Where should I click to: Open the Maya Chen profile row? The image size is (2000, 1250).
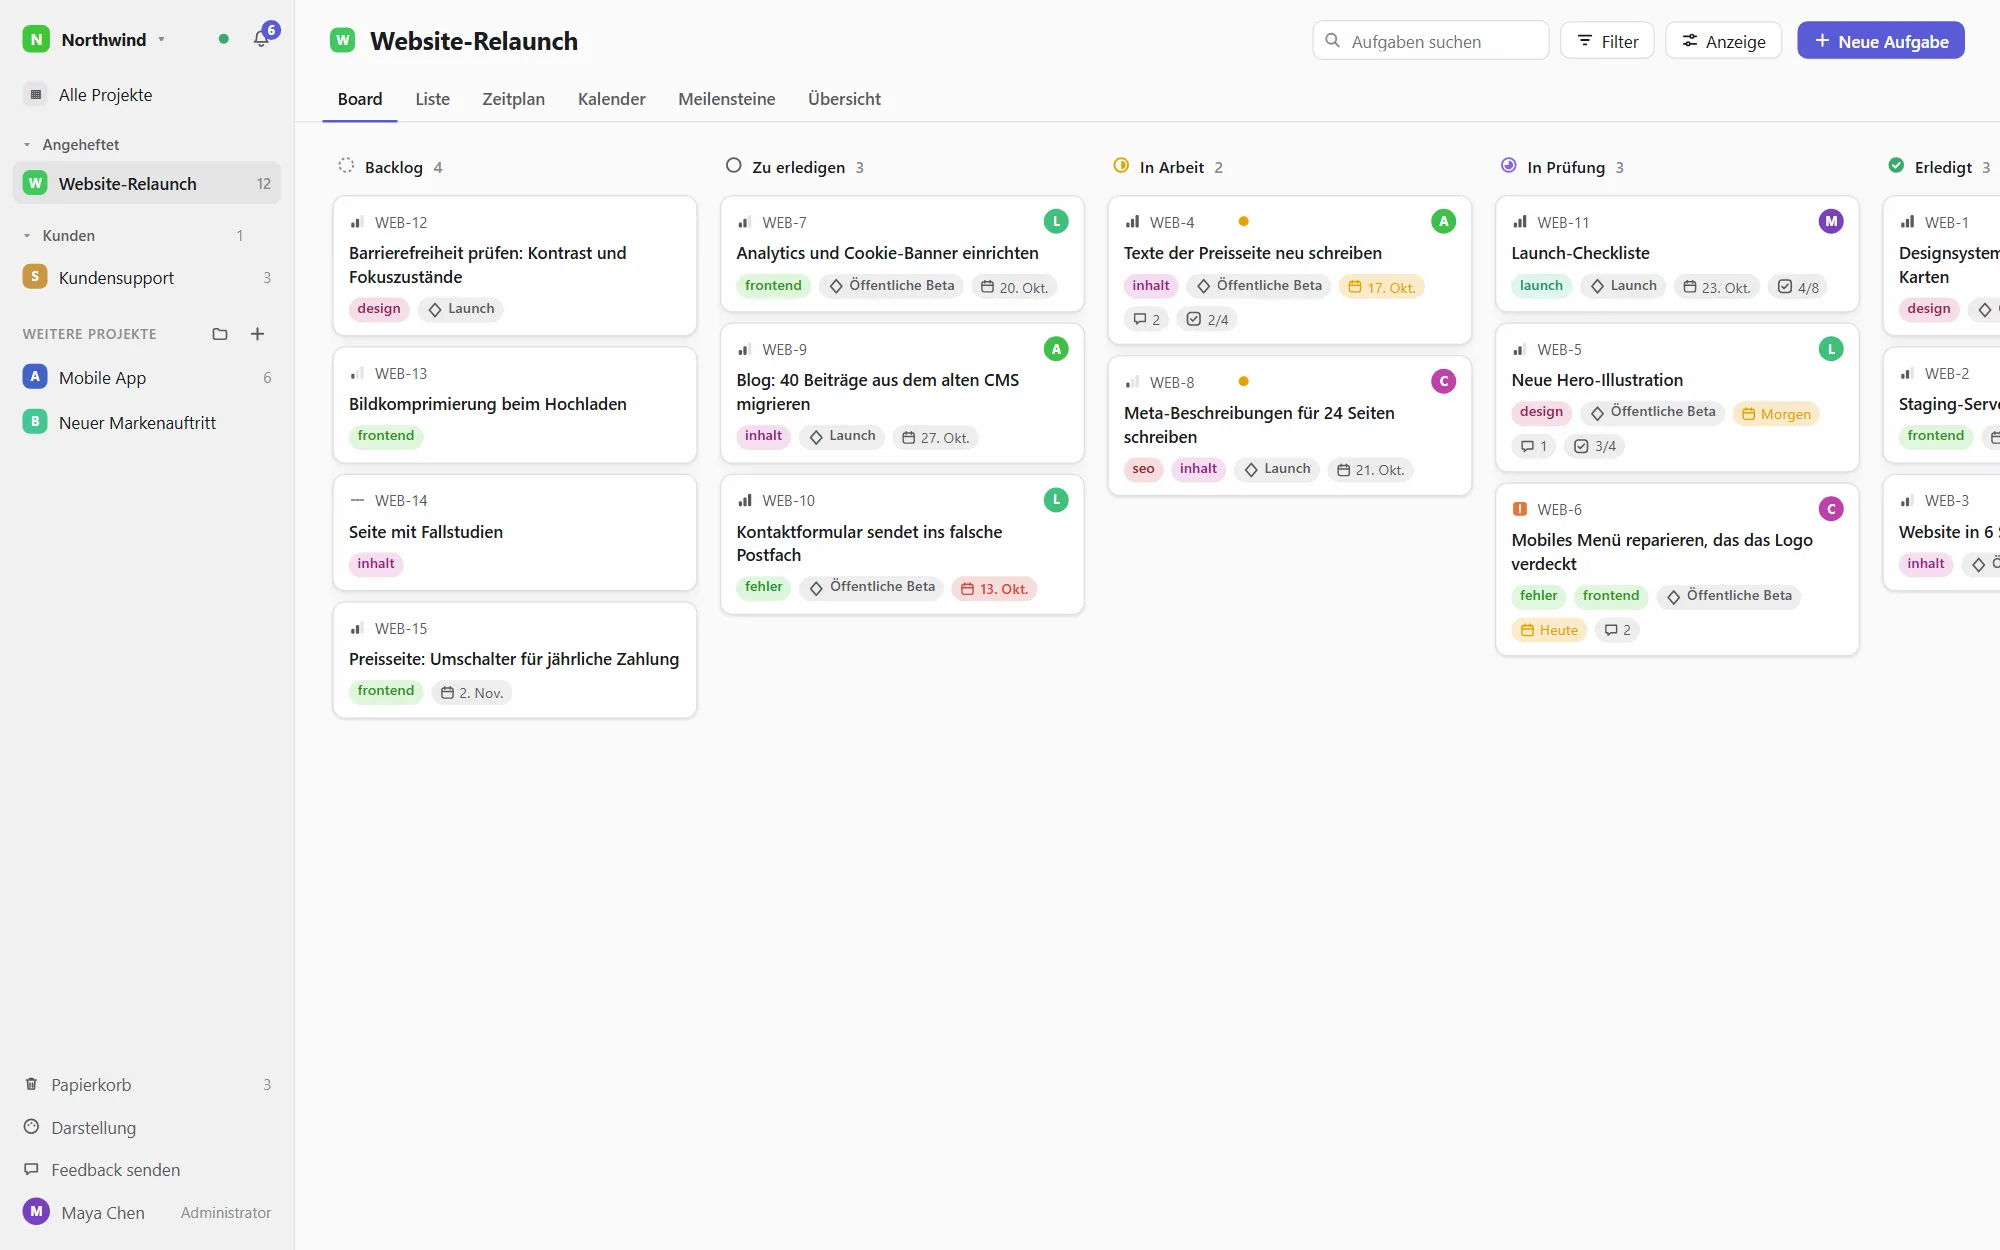[x=147, y=1212]
